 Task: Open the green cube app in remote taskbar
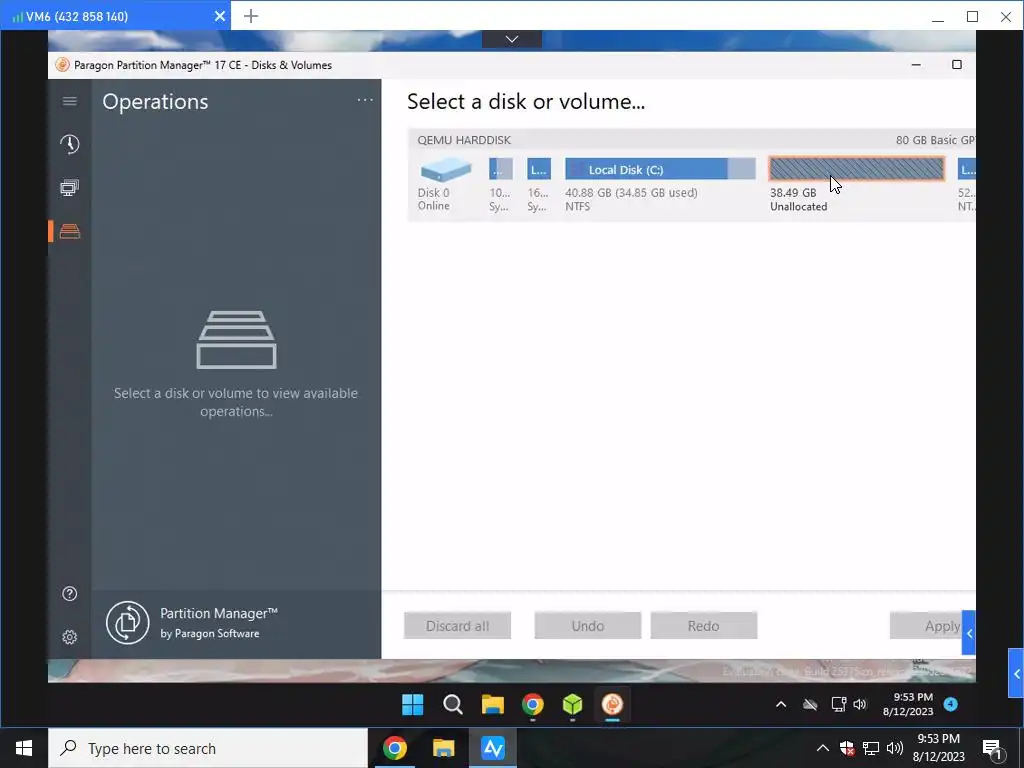pyautogui.click(x=573, y=705)
